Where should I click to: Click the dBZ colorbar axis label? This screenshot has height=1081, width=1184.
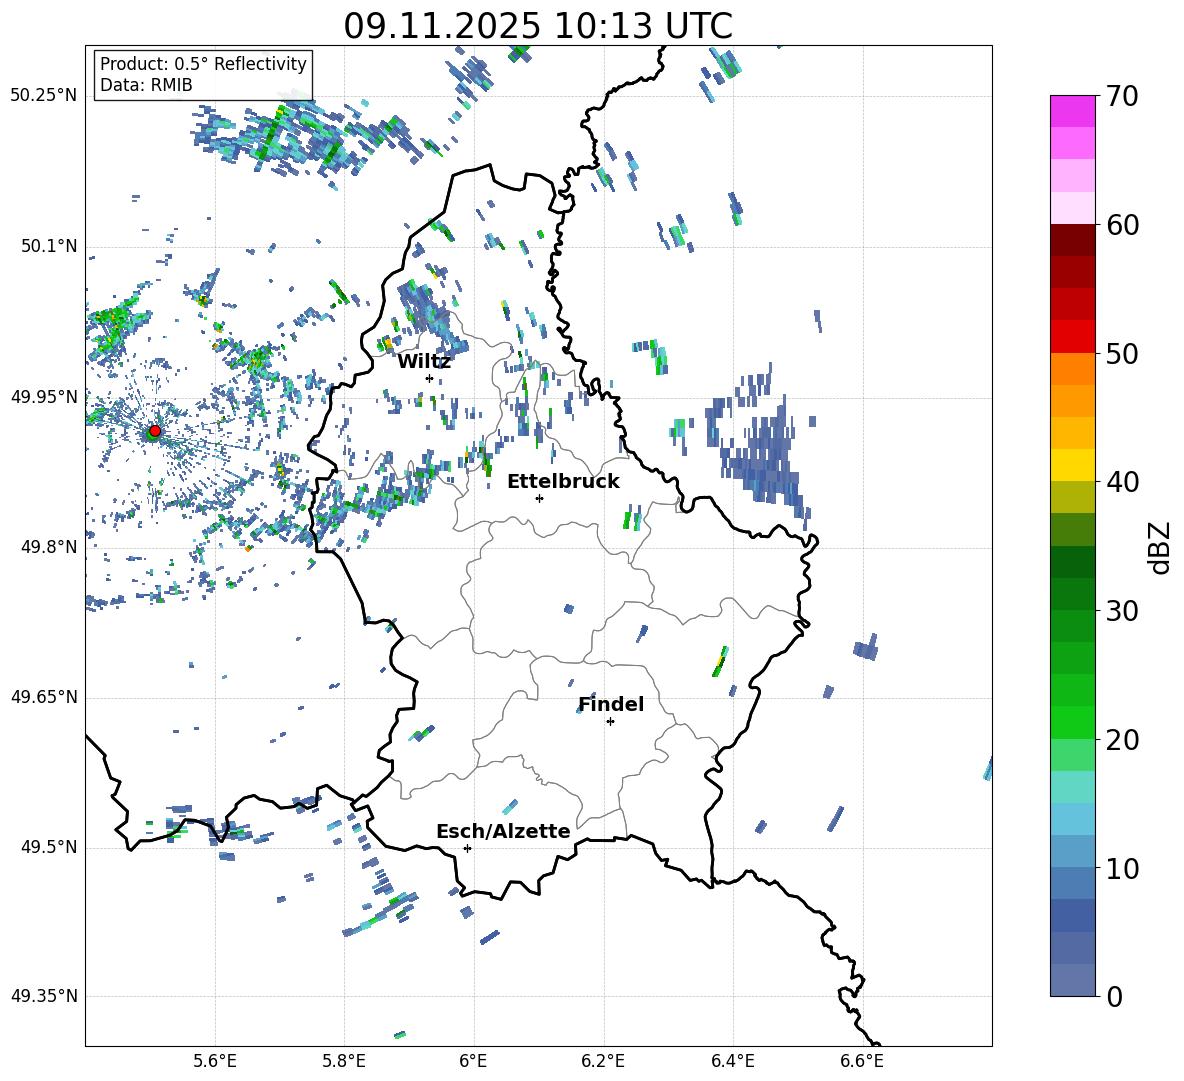click(1160, 547)
